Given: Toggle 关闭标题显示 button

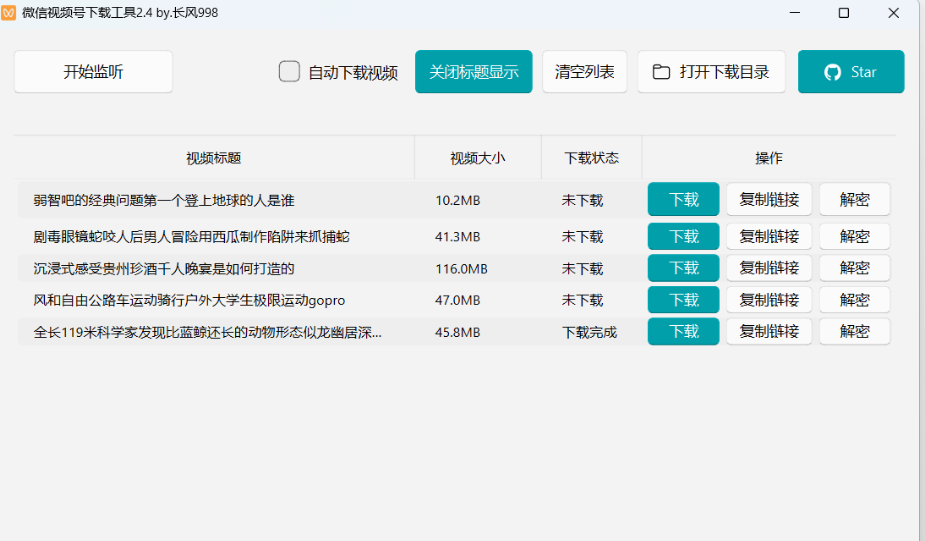Looking at the screenshot, I should [x=473, y=72].
